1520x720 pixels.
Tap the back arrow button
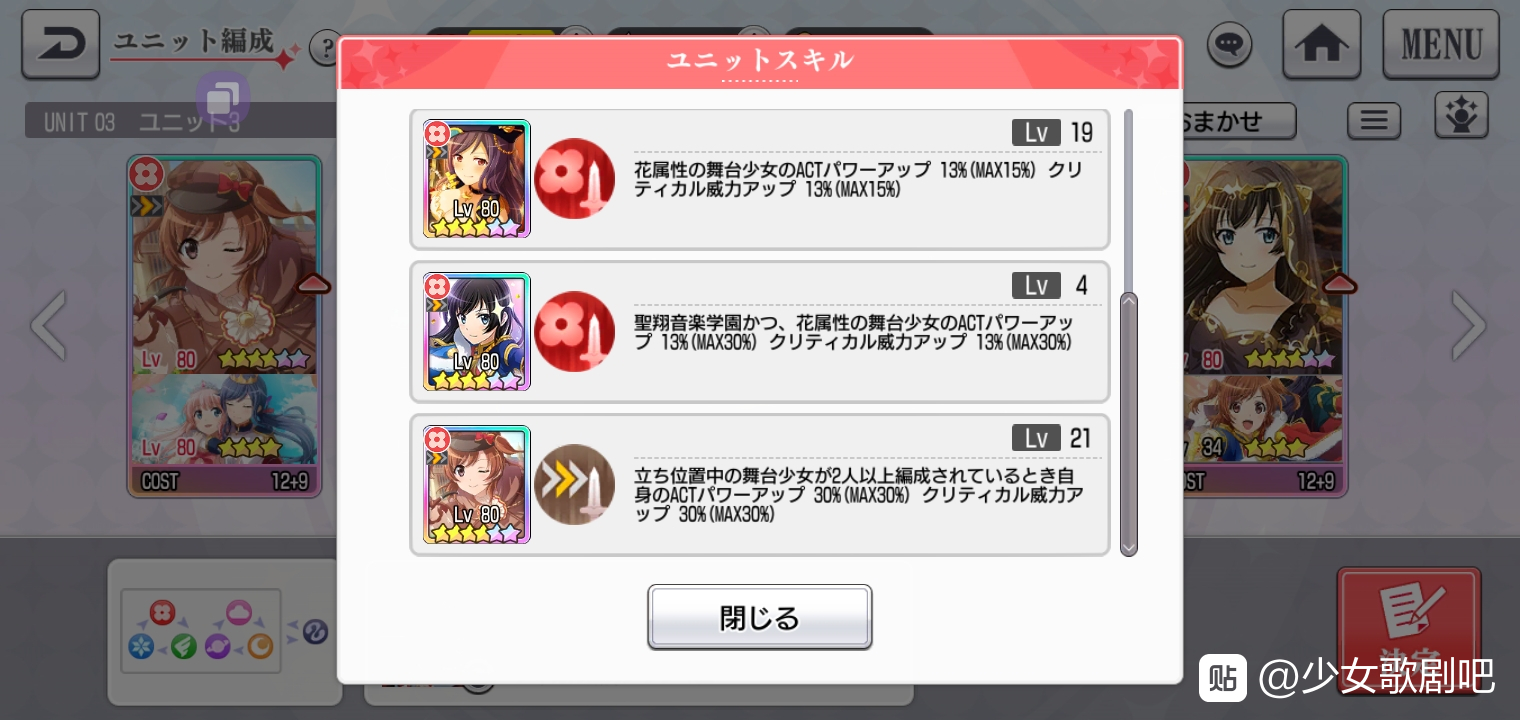(60, 44)
